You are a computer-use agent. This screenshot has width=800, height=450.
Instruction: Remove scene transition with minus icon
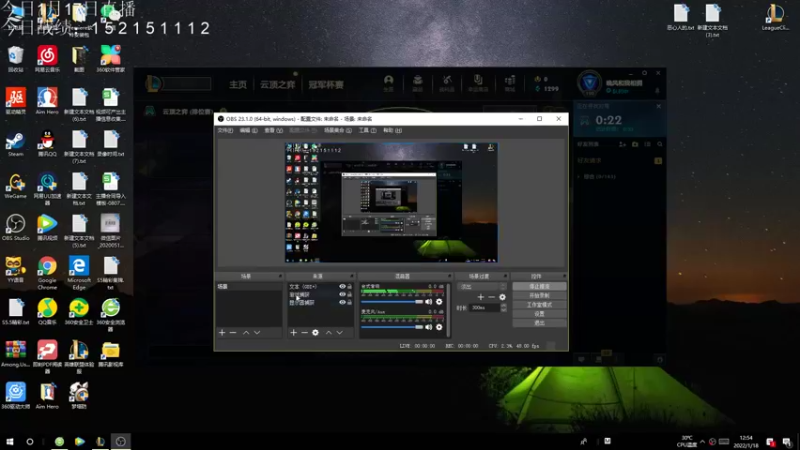[491, 297]
